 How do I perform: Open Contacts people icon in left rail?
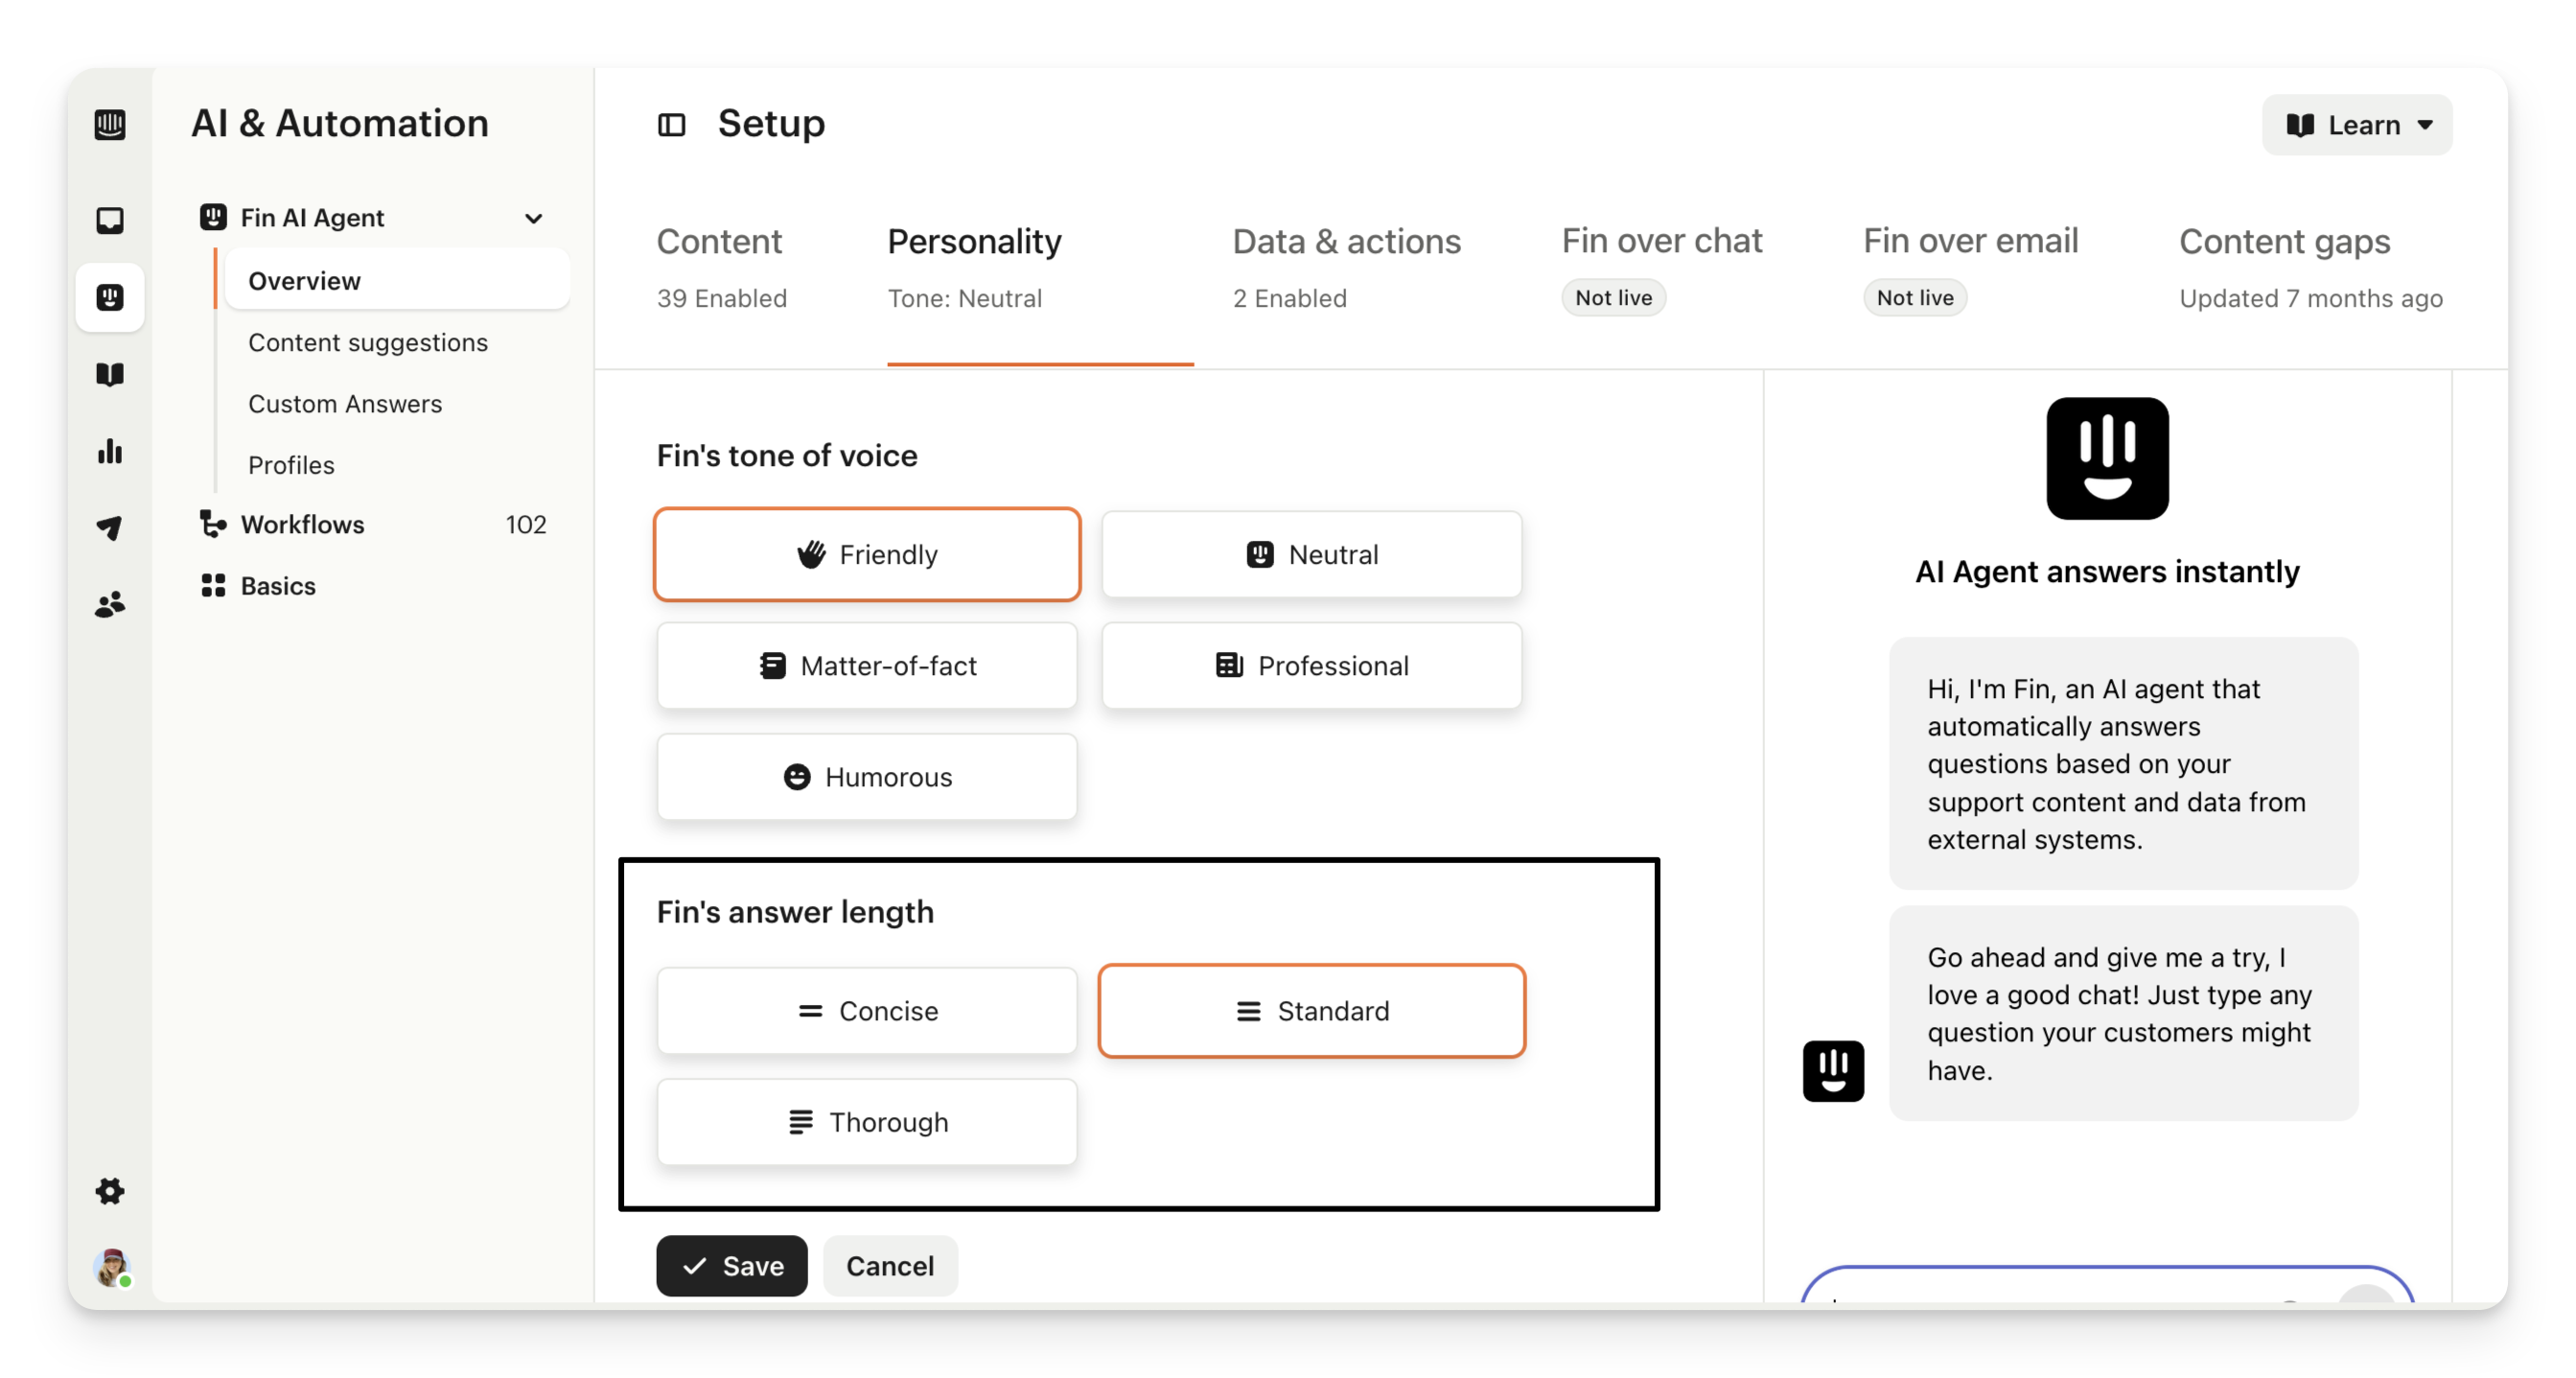point(110,604)
